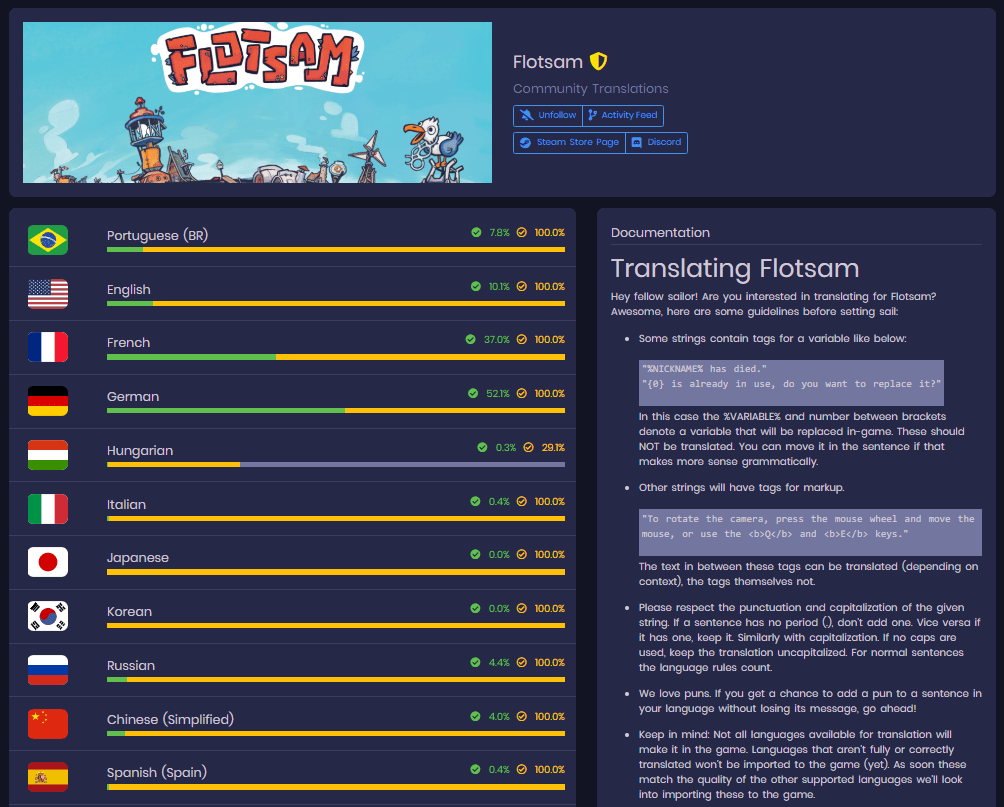Click yellow approved checkmark icon for English
1004x807 pixels.
(x=522, y=286)
